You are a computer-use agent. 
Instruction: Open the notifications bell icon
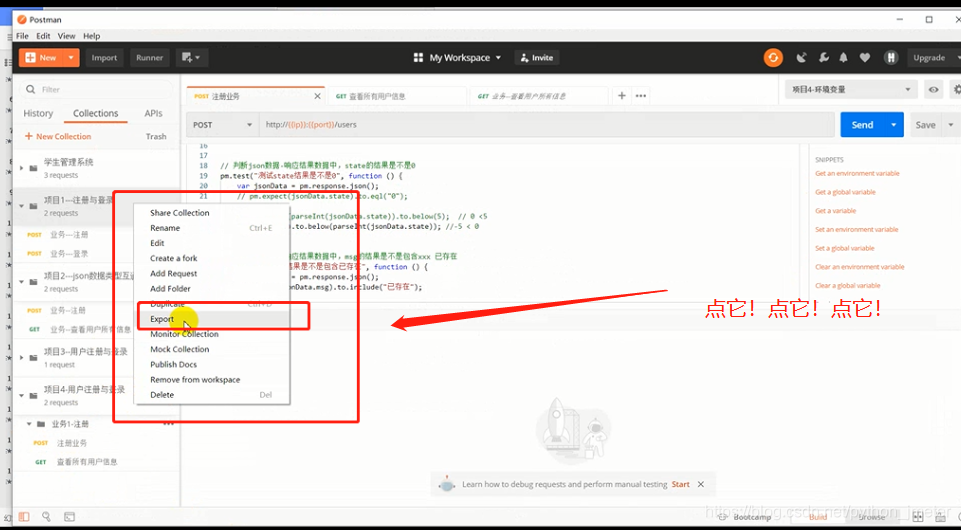(x=843, y=58)
